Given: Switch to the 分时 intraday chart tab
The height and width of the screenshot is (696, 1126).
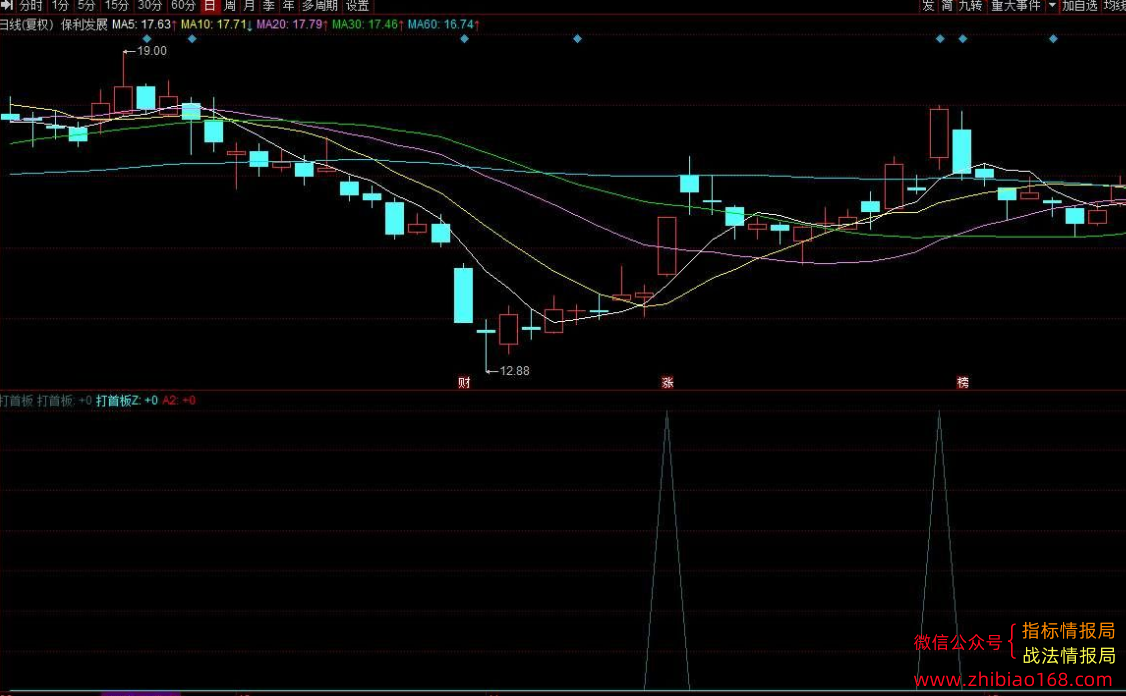Looking at the screenshot, I should pos(31,6).
